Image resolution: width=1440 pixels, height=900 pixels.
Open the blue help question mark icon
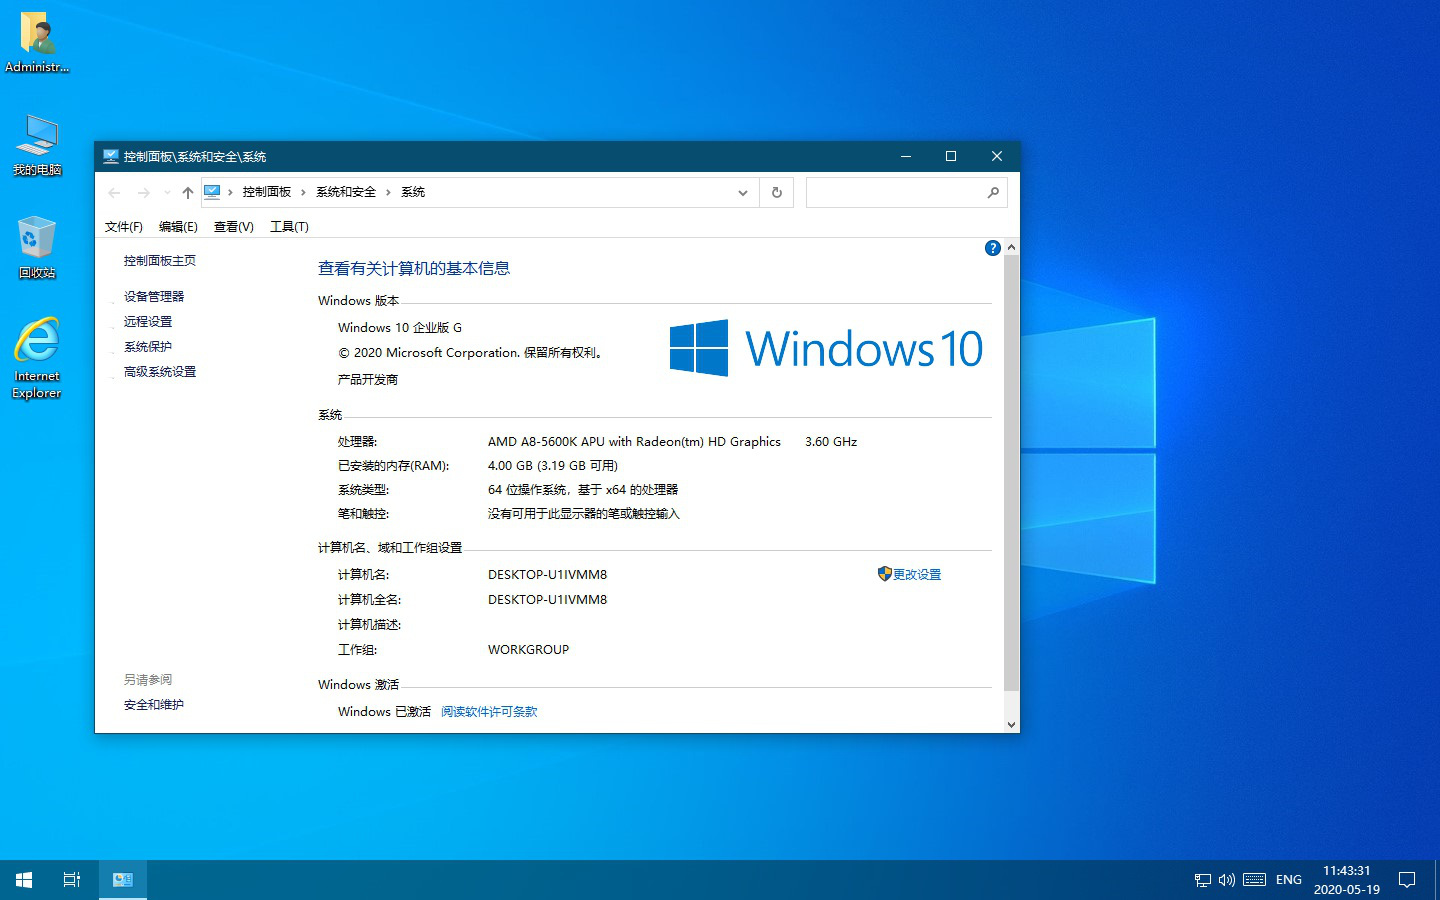pyautogui.click(x=992, y=248)
